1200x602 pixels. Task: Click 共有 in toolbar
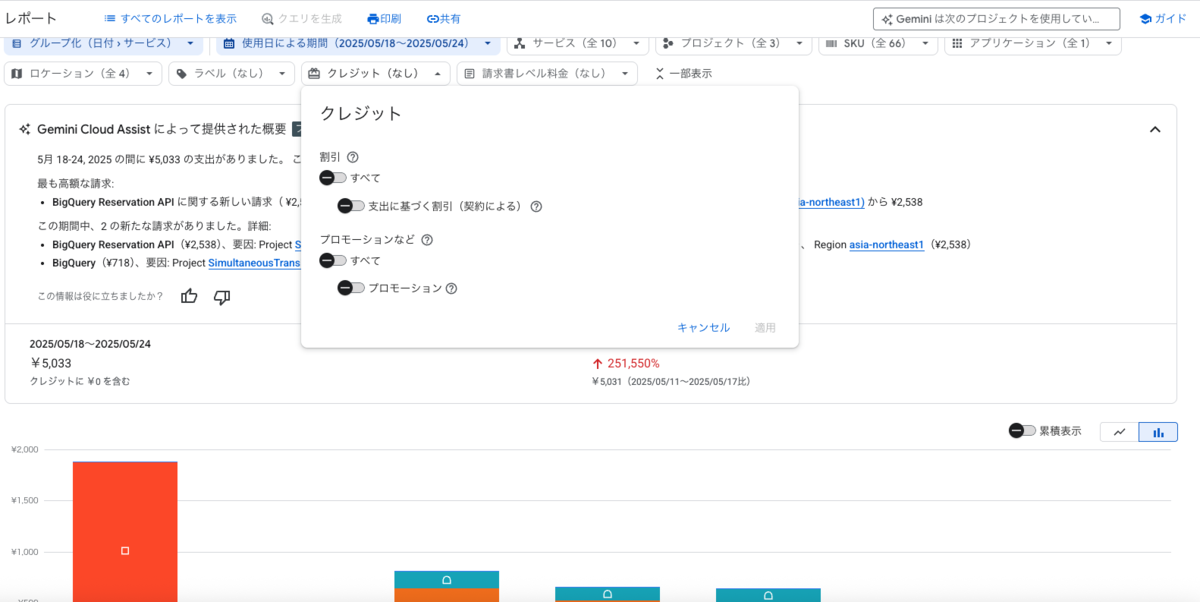[443, 19]
